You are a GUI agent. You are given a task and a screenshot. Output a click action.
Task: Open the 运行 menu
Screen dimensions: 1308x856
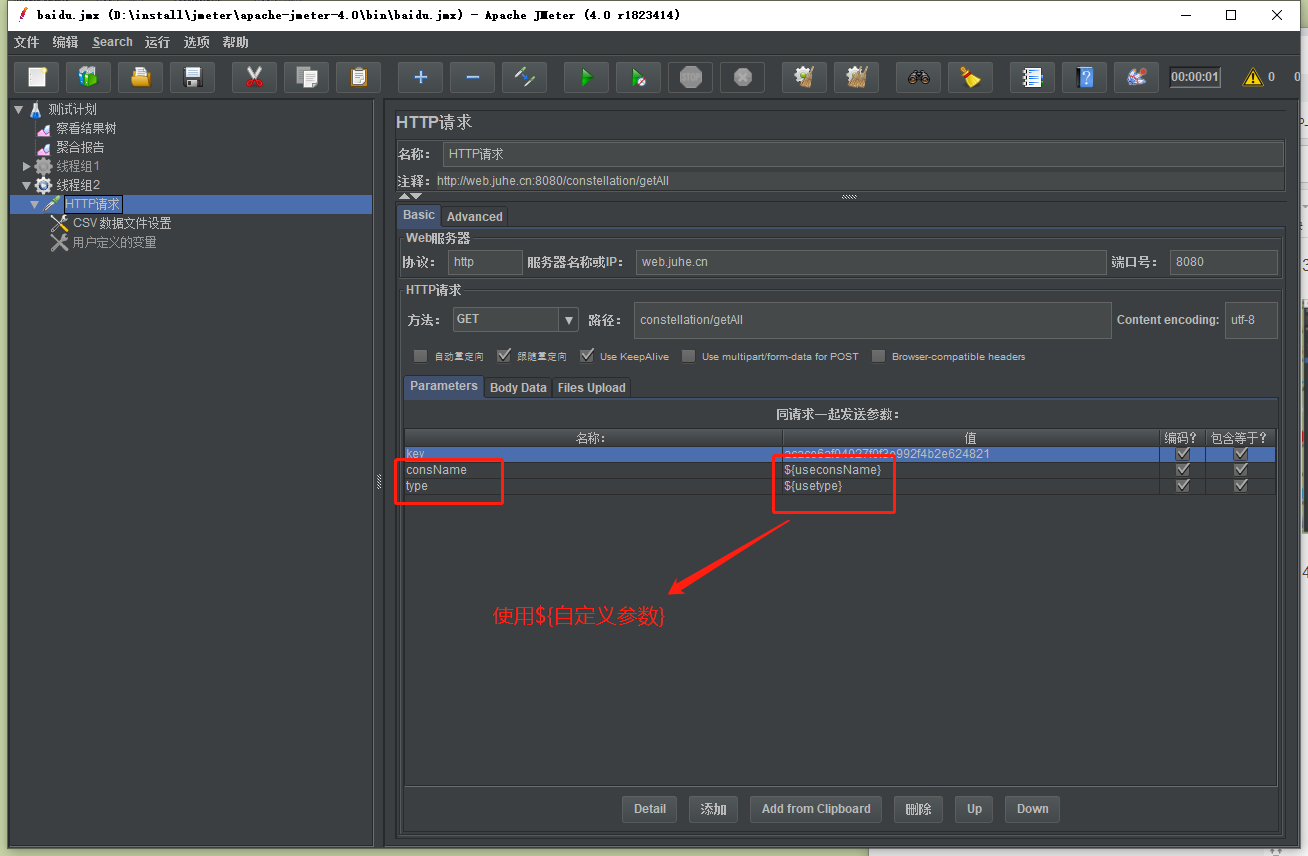pyautogui.click(x=157, y=42)
